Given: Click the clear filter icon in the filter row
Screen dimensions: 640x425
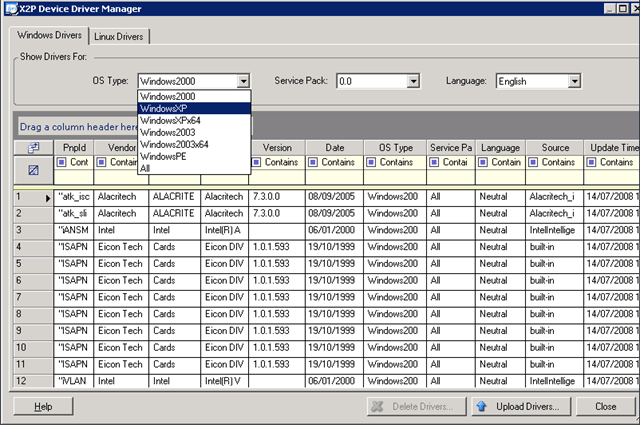Looking at the screenshot, I should (32, 171).
